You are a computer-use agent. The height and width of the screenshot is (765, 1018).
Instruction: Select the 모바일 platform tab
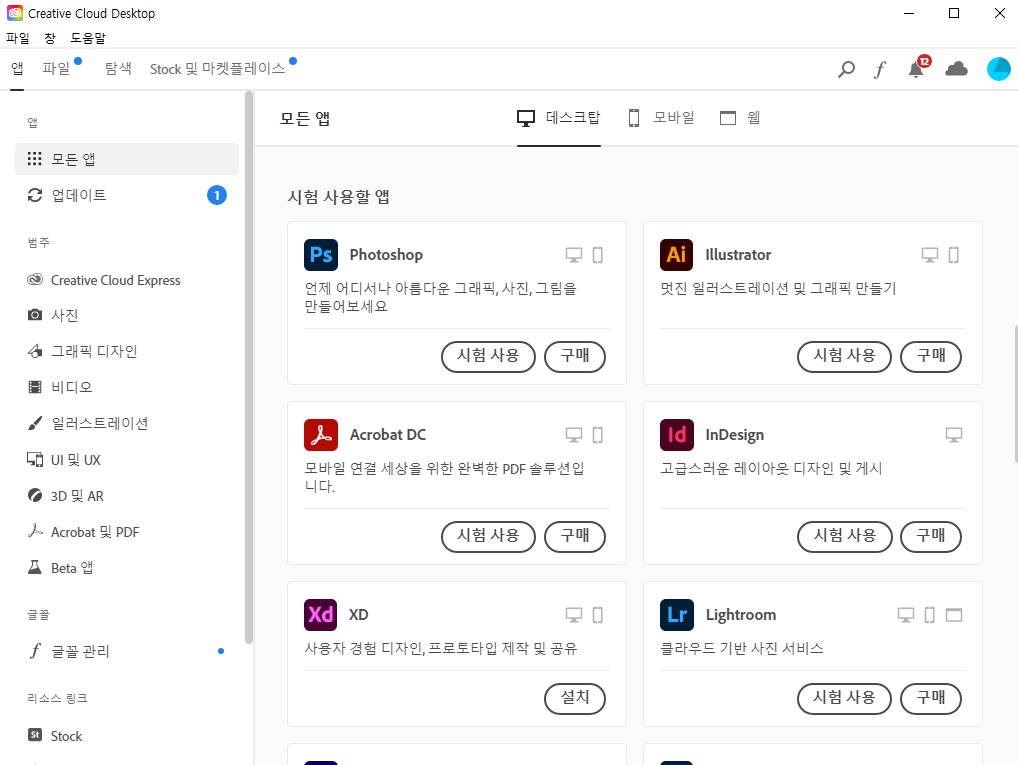pyautogui.click(x=662, y=118)
